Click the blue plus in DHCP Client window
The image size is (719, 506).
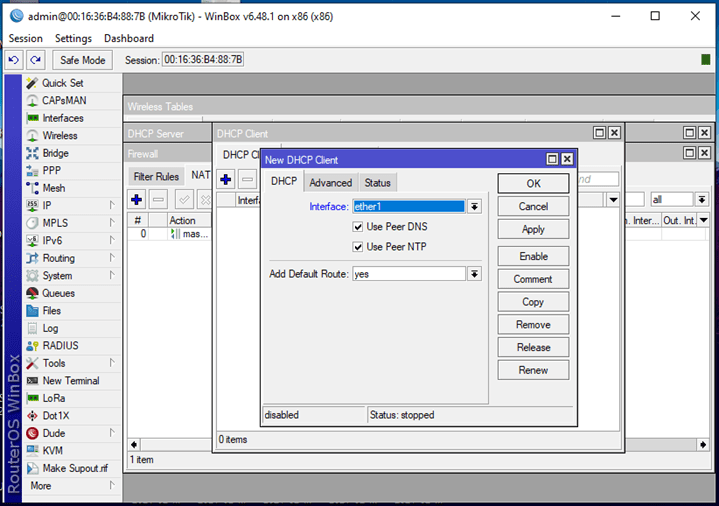[x=226, y=179]
